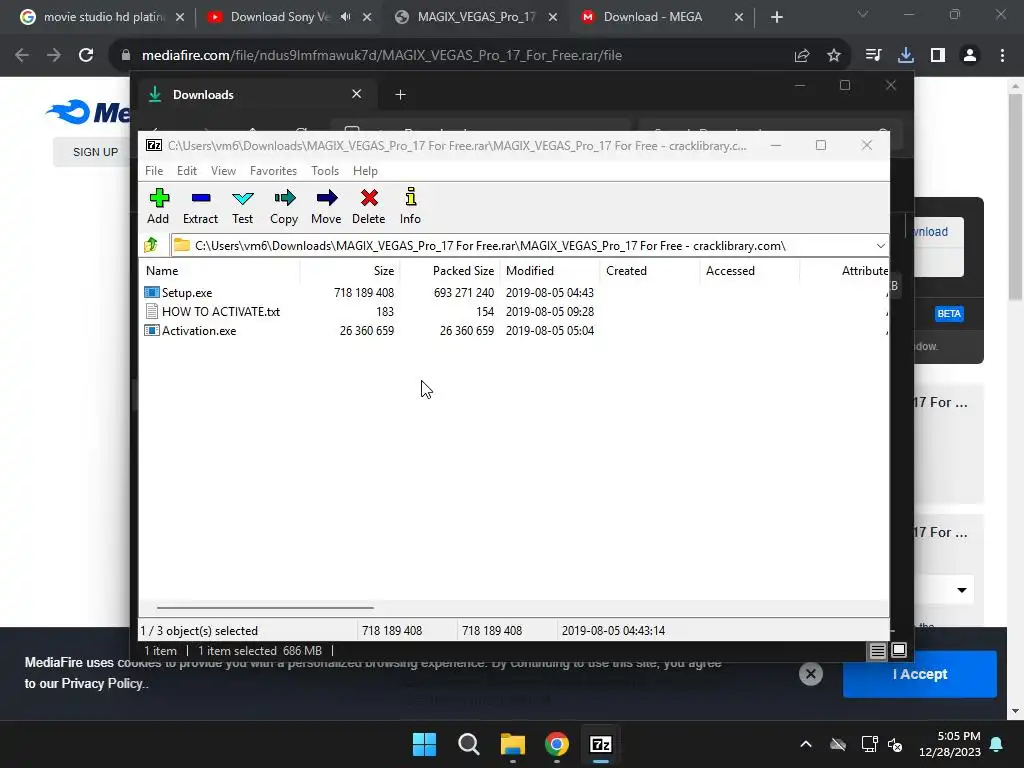
Task: Select the Copy toolbar icon
Action: point(284,206)
